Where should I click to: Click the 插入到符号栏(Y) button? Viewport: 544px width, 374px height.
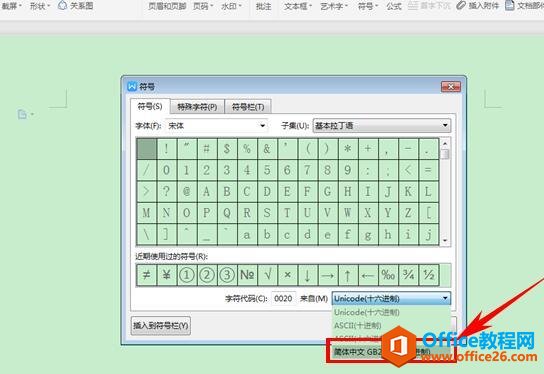161,325
